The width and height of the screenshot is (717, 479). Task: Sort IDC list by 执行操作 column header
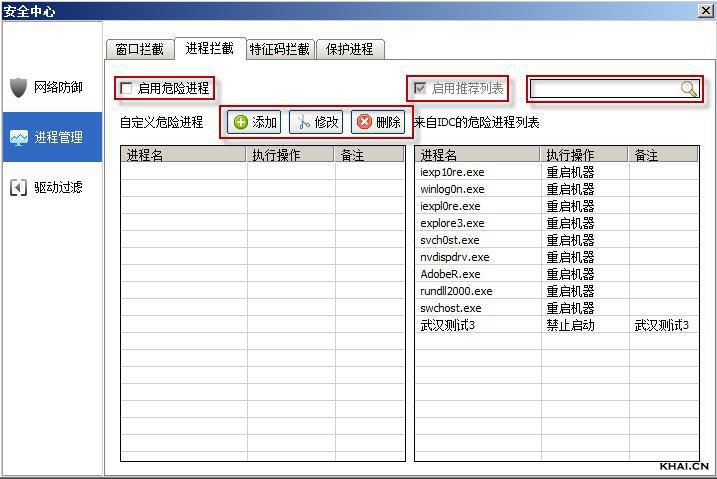click(584, 155)
